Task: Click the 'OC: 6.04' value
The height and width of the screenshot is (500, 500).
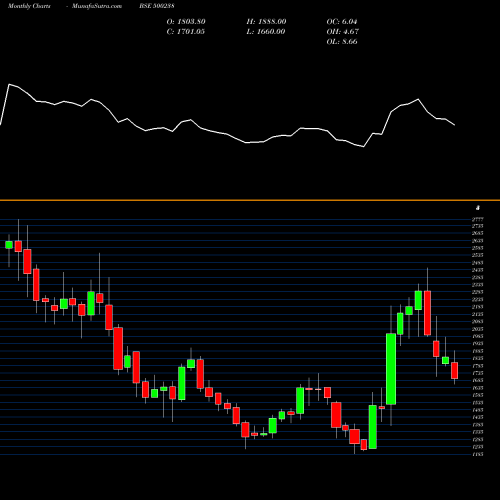Action: pyautogui.click(x=342, y=22)
